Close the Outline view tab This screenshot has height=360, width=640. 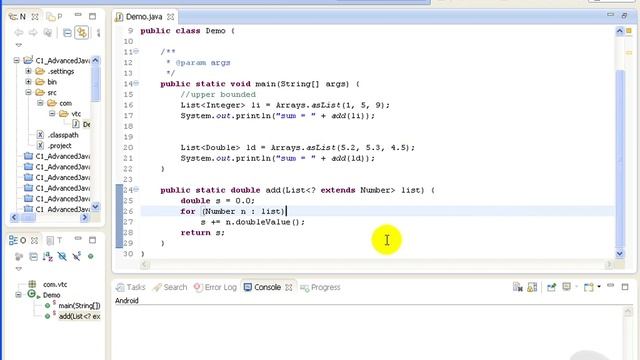pyautogui.click(x=35, y=241)
